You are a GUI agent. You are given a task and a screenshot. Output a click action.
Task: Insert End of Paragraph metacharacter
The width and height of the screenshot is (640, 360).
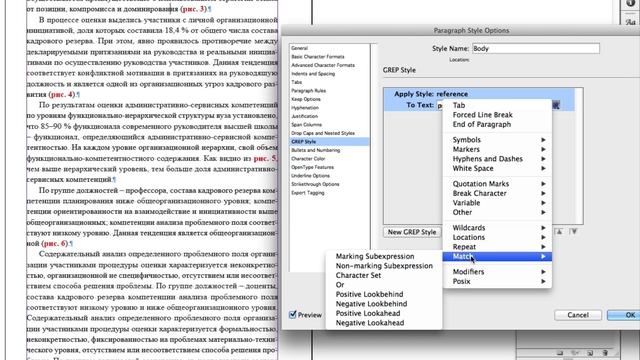point(497,124)
